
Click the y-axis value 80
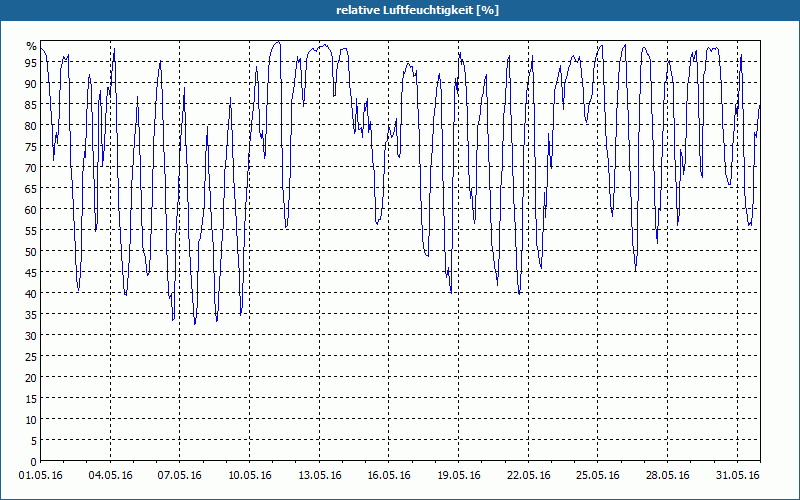(31, 126)
